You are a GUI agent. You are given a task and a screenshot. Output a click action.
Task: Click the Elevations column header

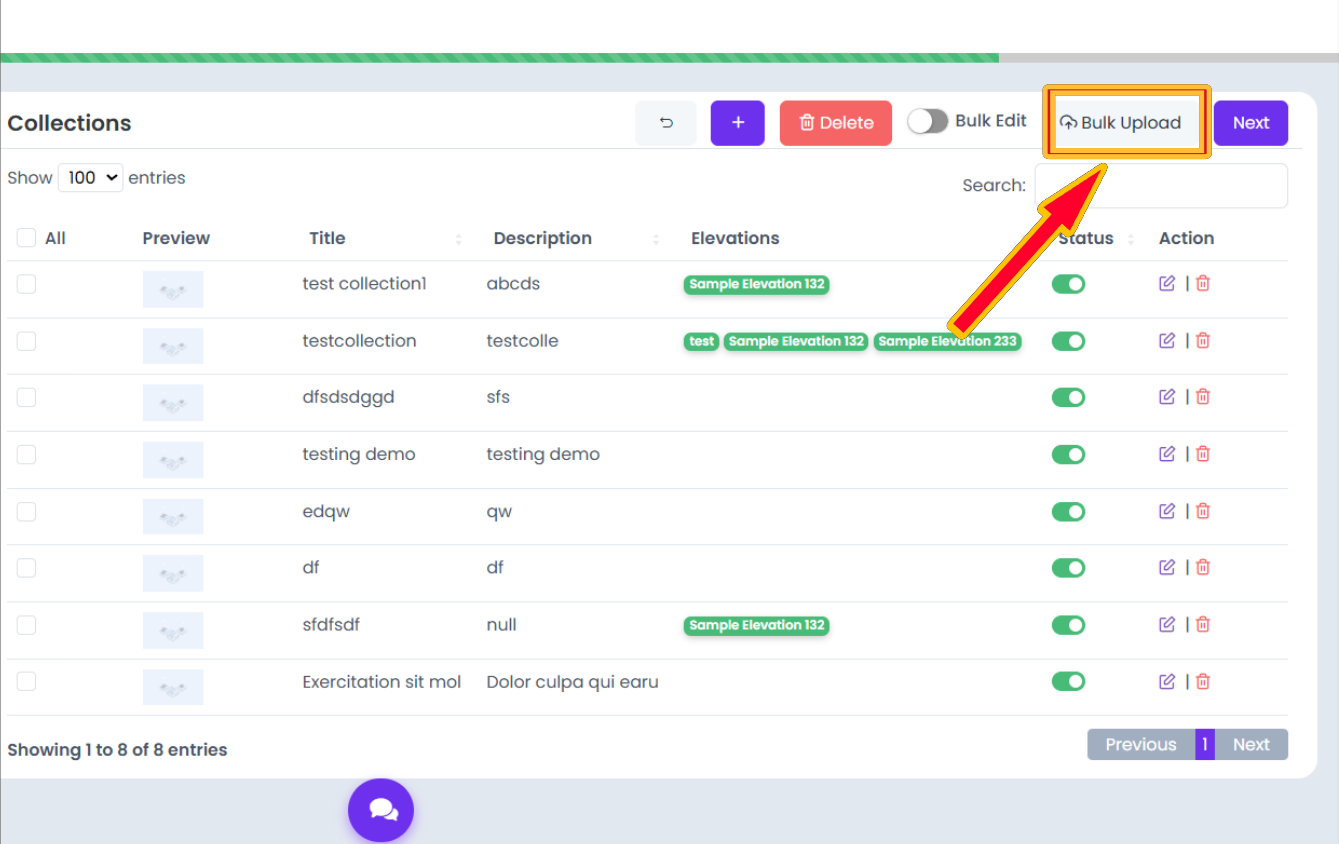click(x=735, y=238)
